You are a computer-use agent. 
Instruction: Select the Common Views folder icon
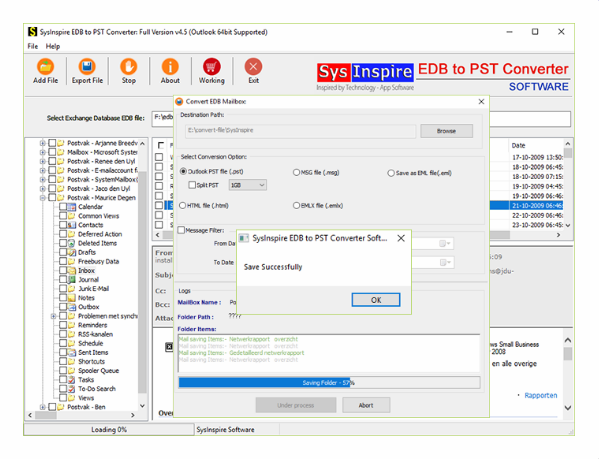(x=71, y=216)
